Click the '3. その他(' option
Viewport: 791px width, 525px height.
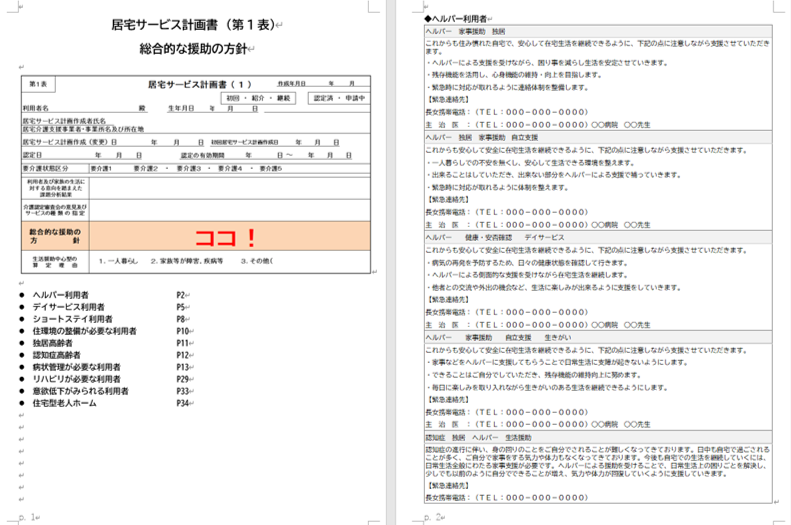[257, 261]
